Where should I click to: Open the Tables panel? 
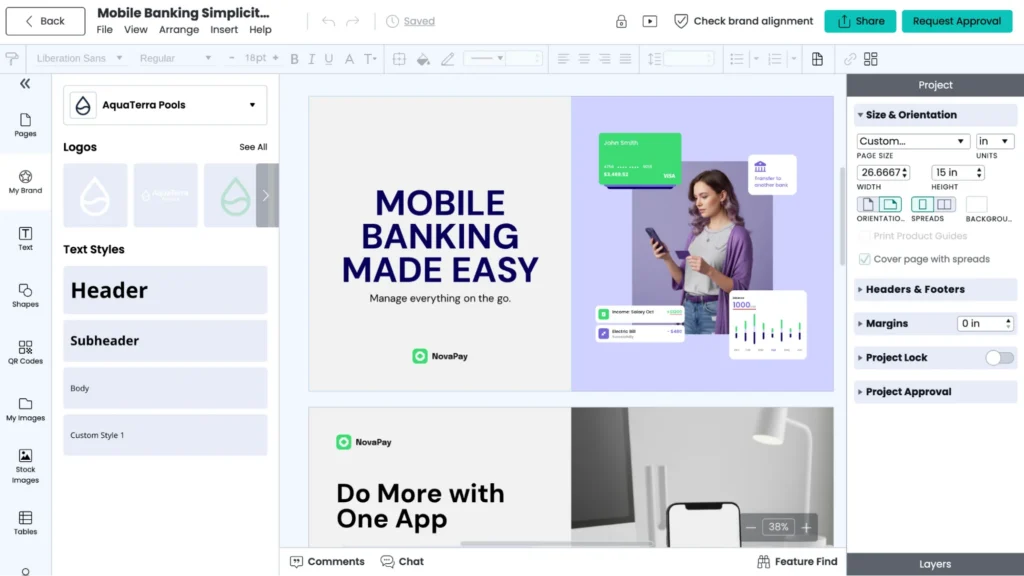point(25,522)
